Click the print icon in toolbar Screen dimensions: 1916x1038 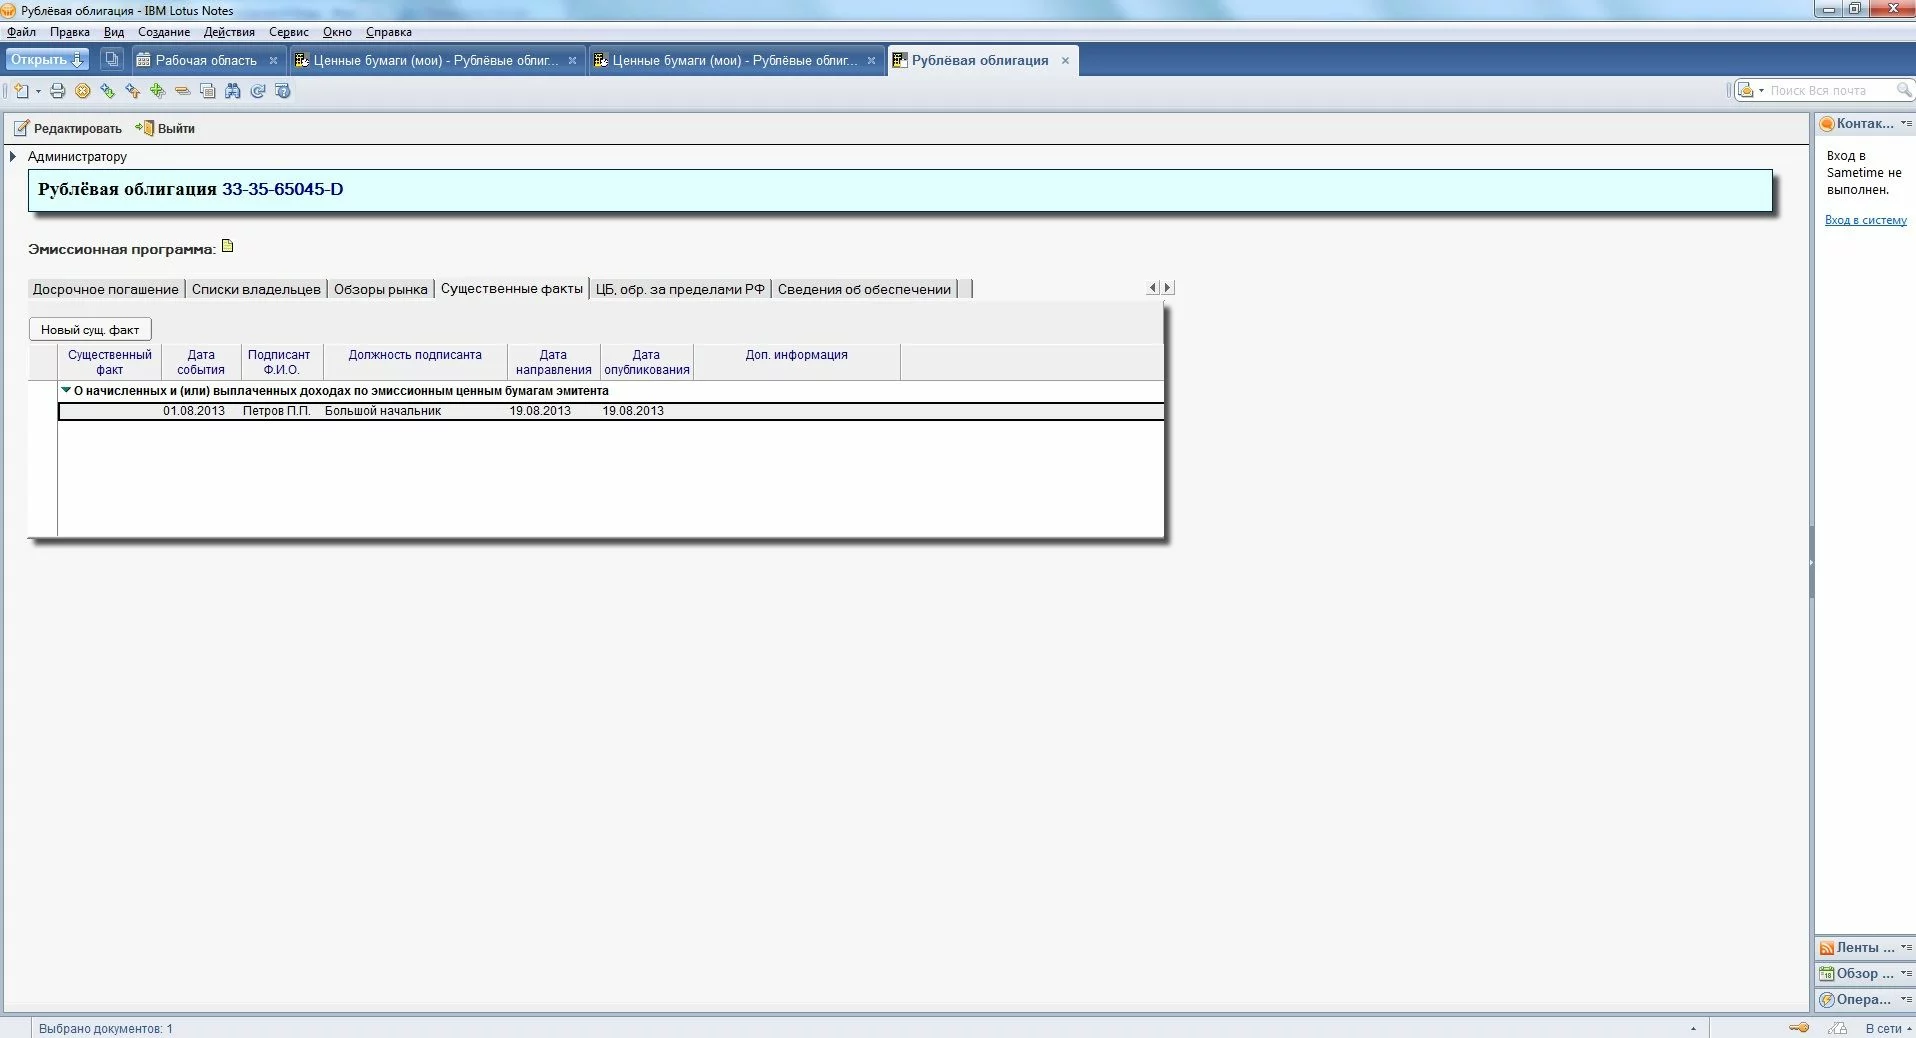[x=58, y=91]
